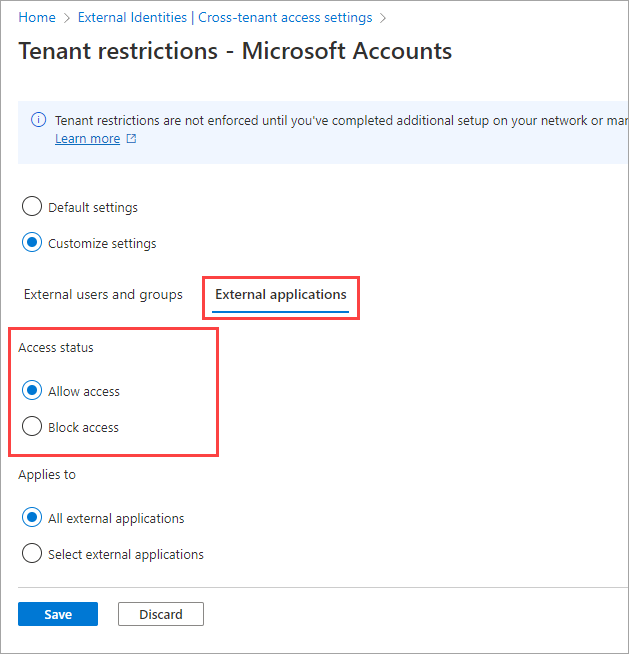Click the breadcrumb chevron after Home
Viewport: 629px width, 654px height.
[x=67, y=18]
